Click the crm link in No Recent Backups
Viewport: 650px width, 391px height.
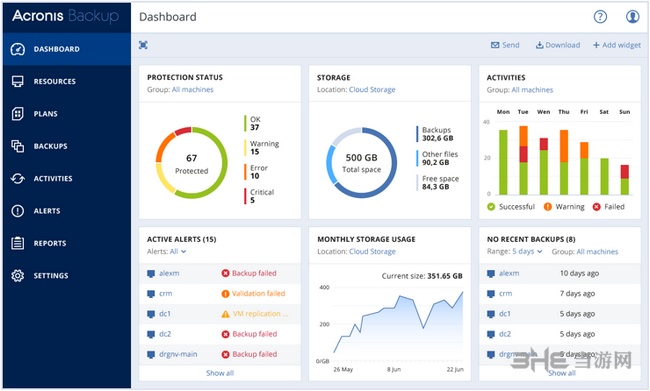pyautogui.click(x=505, y=294)
